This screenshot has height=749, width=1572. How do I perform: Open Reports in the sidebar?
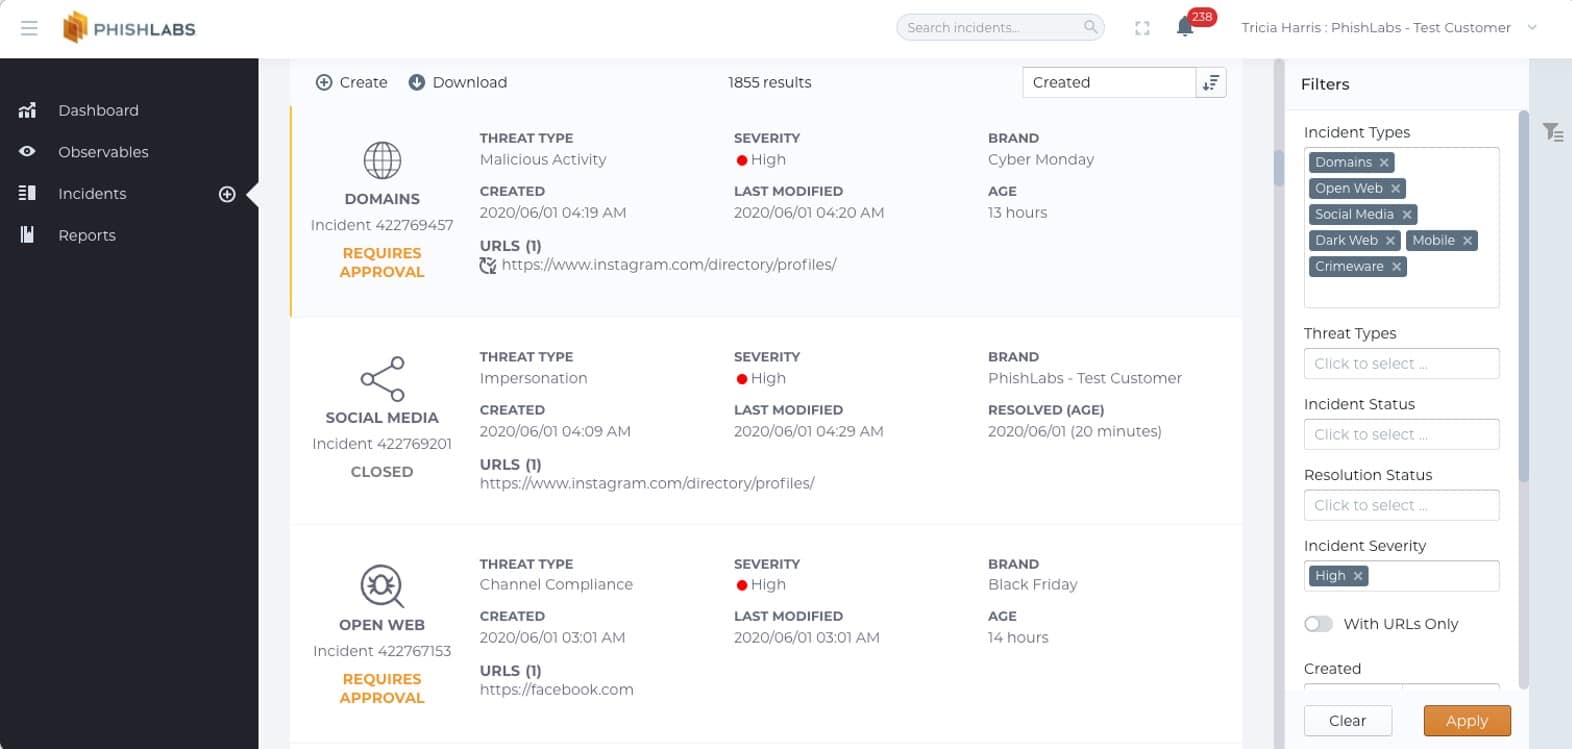tap(87, 235)
